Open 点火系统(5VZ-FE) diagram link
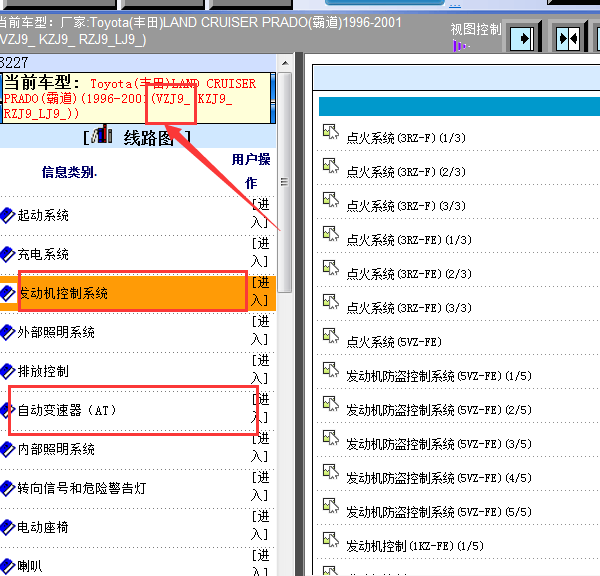600x576 pixels. tap(394, 342)
